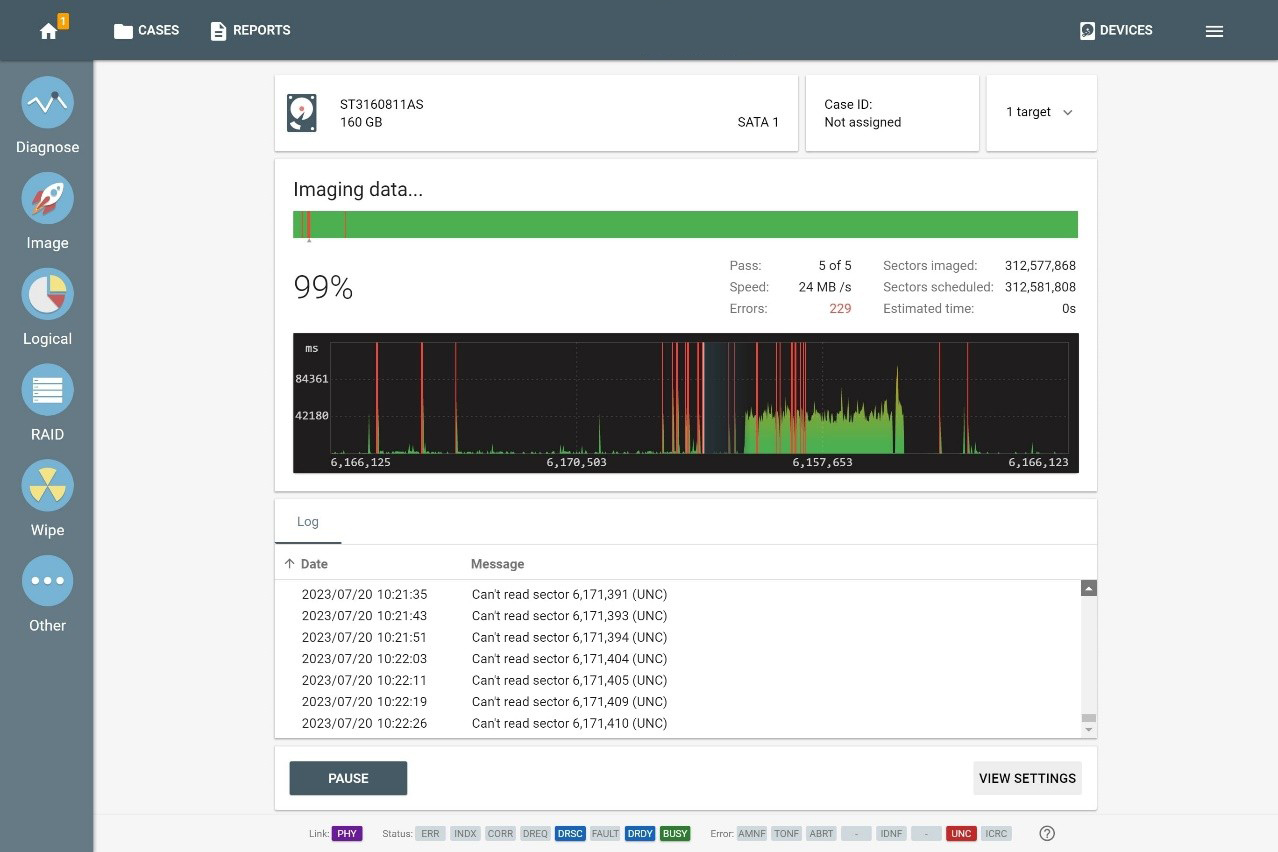Select log entry for sector 6,171,404
This screenshot has height=852, width=1278.
(678, 659)
